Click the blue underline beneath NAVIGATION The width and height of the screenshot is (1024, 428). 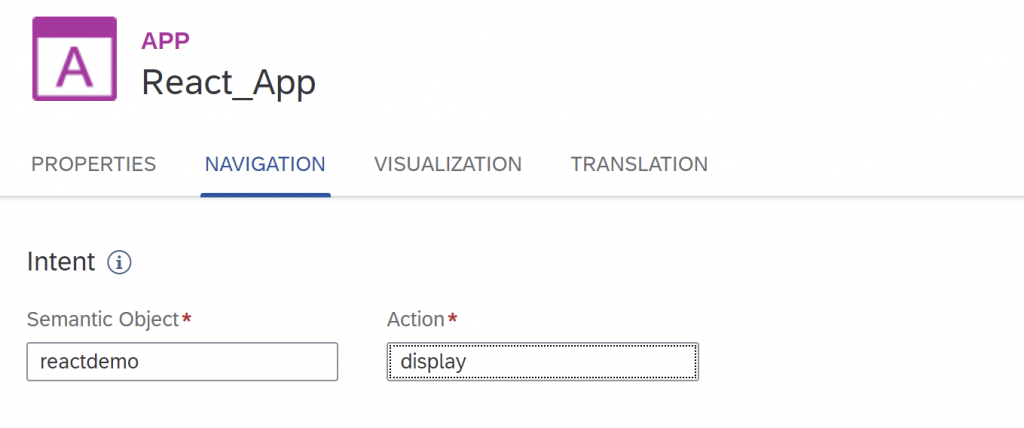pos(265,194)
